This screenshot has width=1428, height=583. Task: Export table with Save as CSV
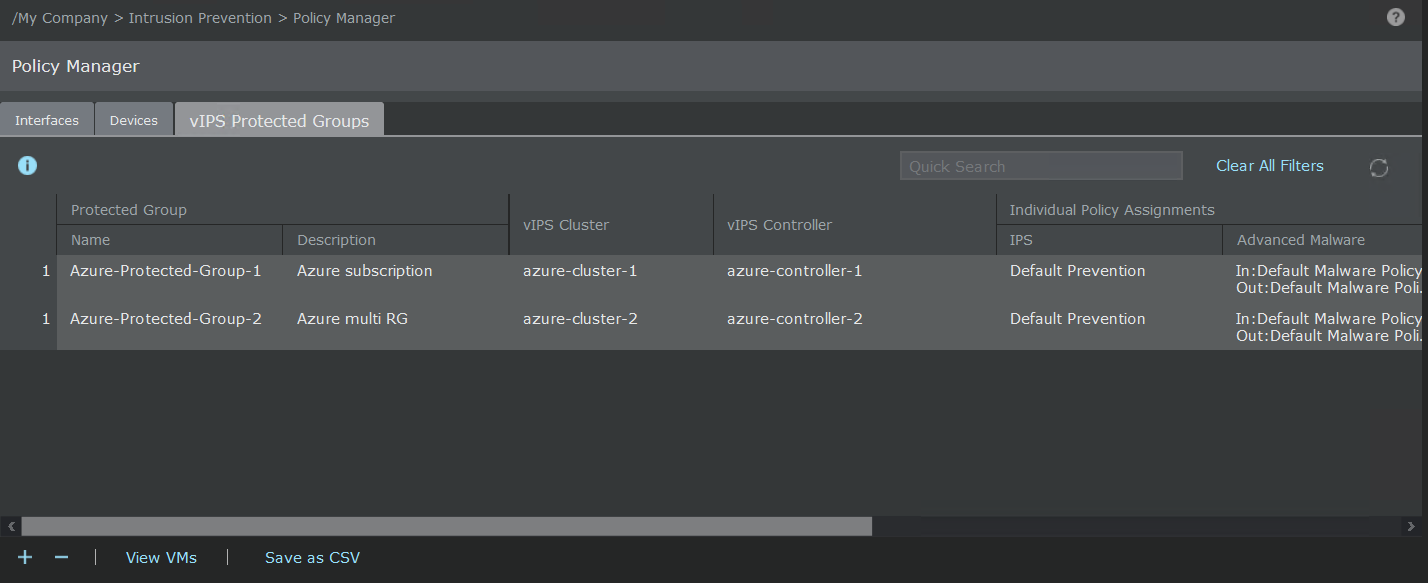tap(312, 557)
